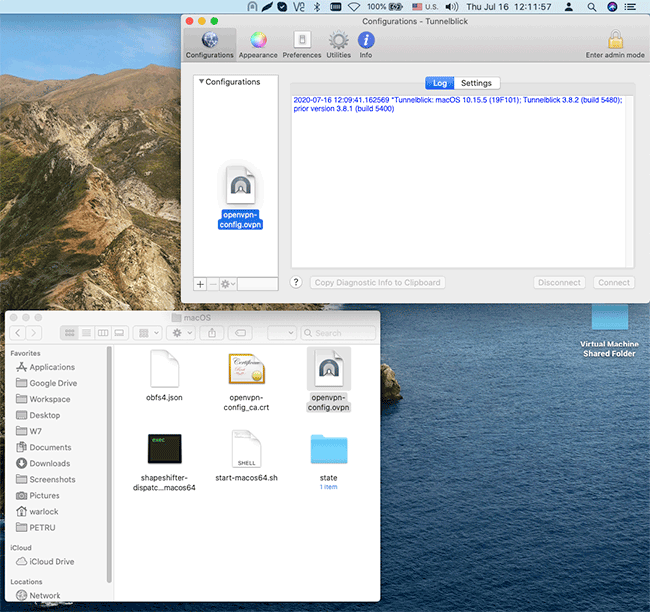The height and width of the screenshot is (612, 650).
Task: Open Notification Center in menu bar
Action: 630,7
